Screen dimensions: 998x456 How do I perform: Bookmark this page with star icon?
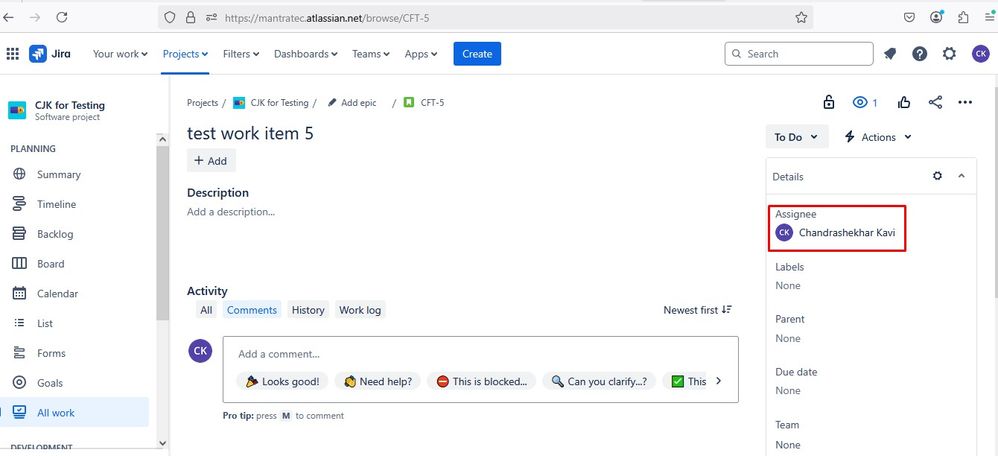801,18
